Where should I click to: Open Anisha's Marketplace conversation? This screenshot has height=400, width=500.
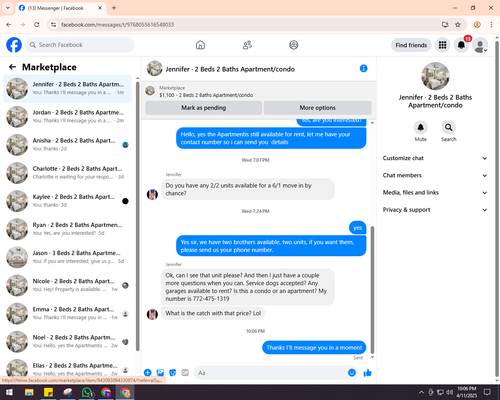point(67,145)
